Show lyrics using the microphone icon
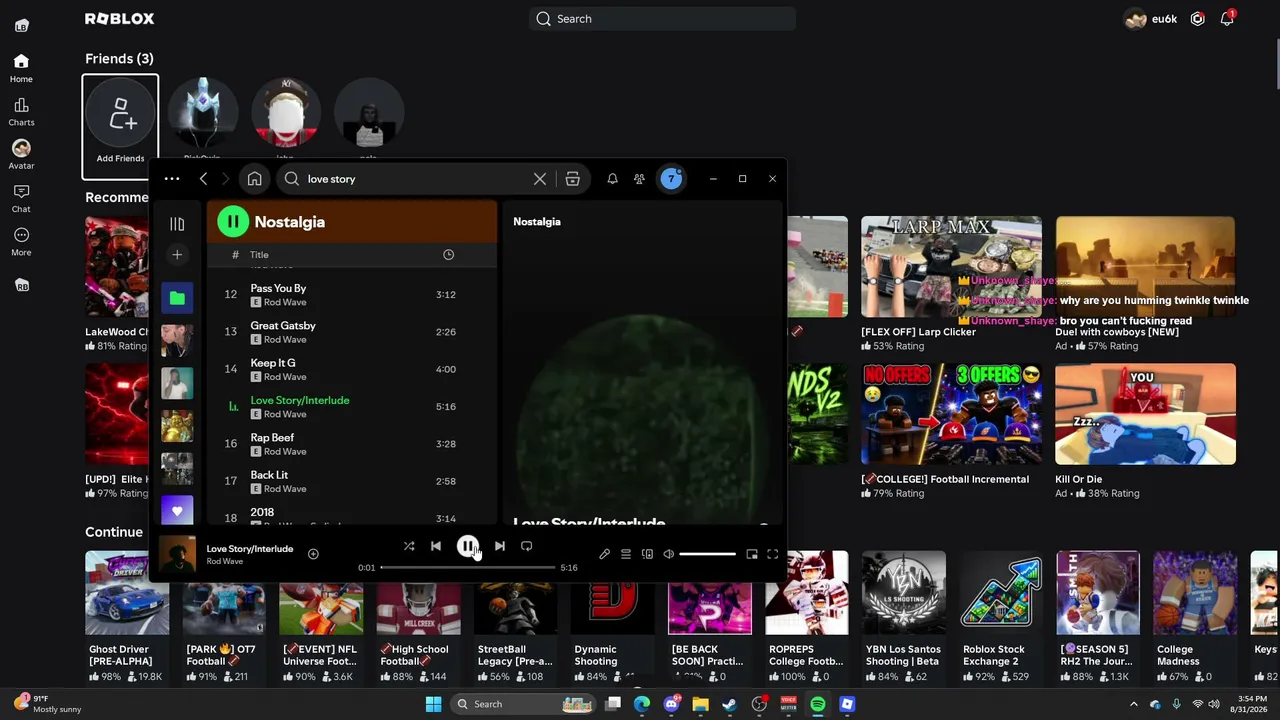 point(604,554)
